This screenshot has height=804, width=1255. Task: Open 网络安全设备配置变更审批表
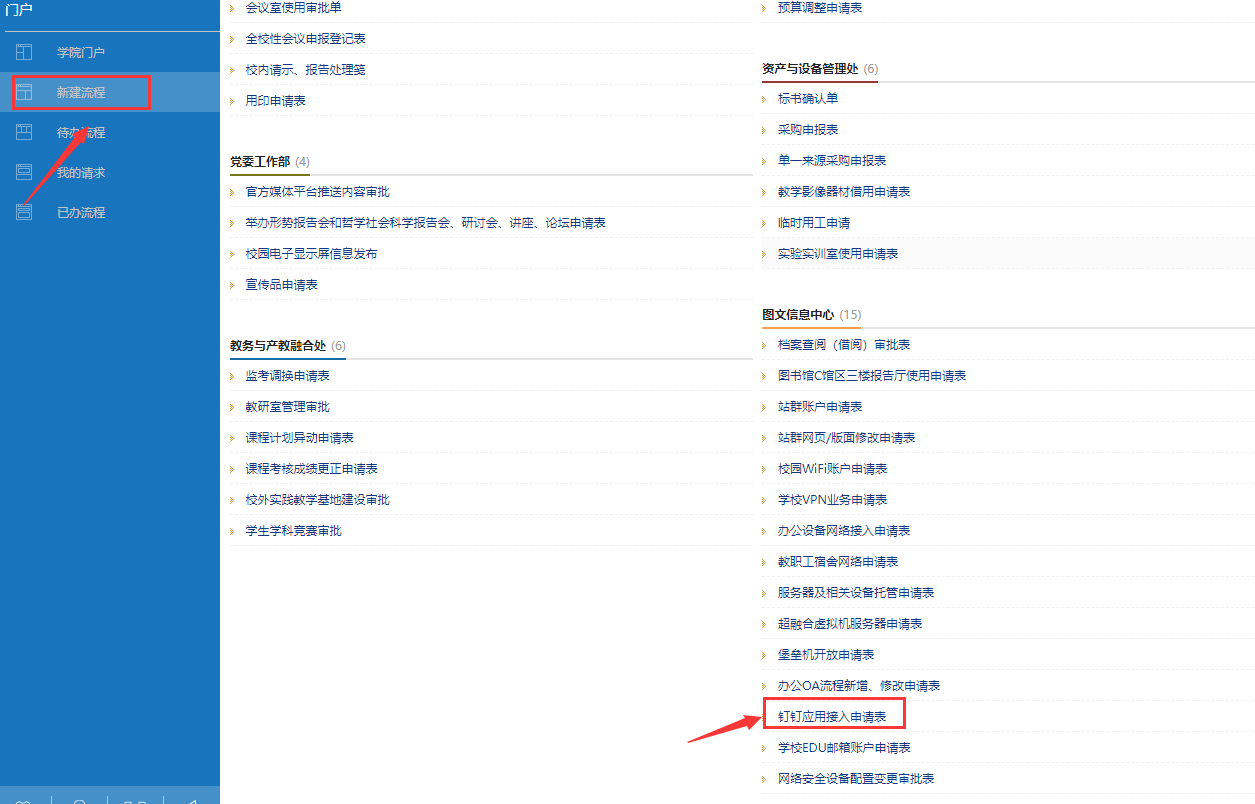[x=856, y=778]
